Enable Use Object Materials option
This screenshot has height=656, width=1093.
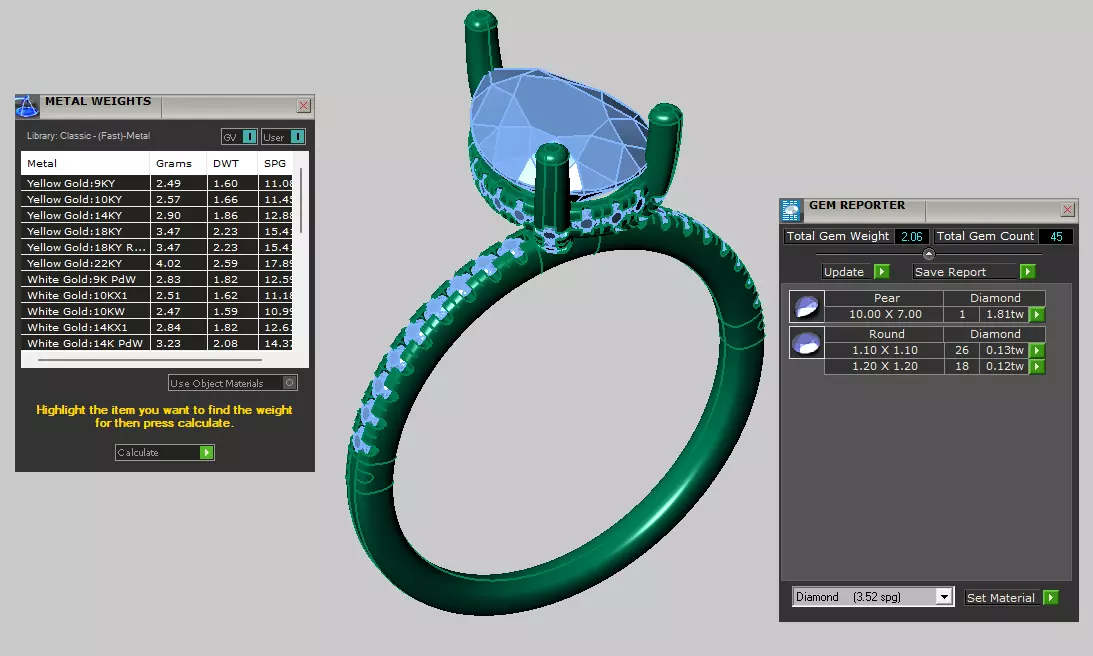click(233, 383)
